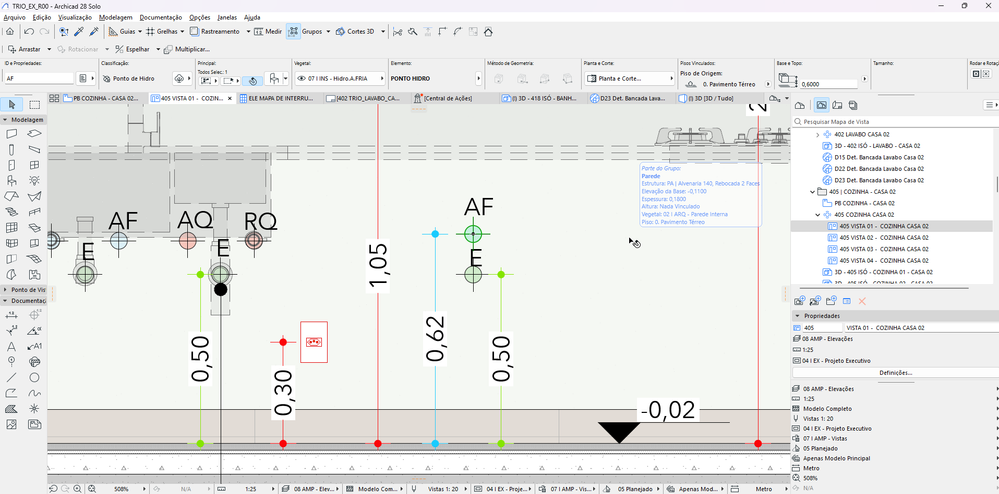Select the Beam tool

[35, 149]
